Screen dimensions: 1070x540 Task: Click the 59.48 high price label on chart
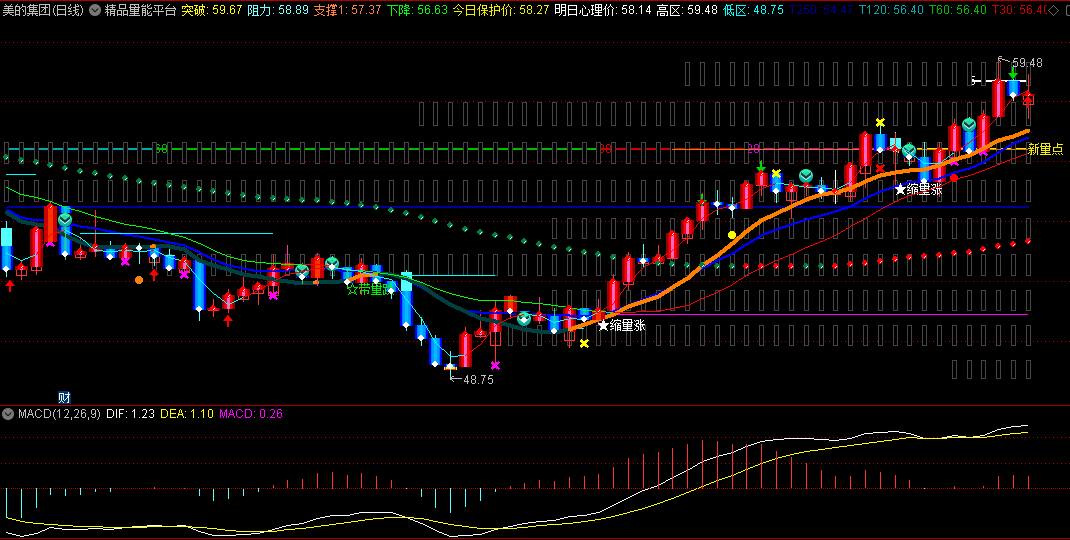point(1027,63)
